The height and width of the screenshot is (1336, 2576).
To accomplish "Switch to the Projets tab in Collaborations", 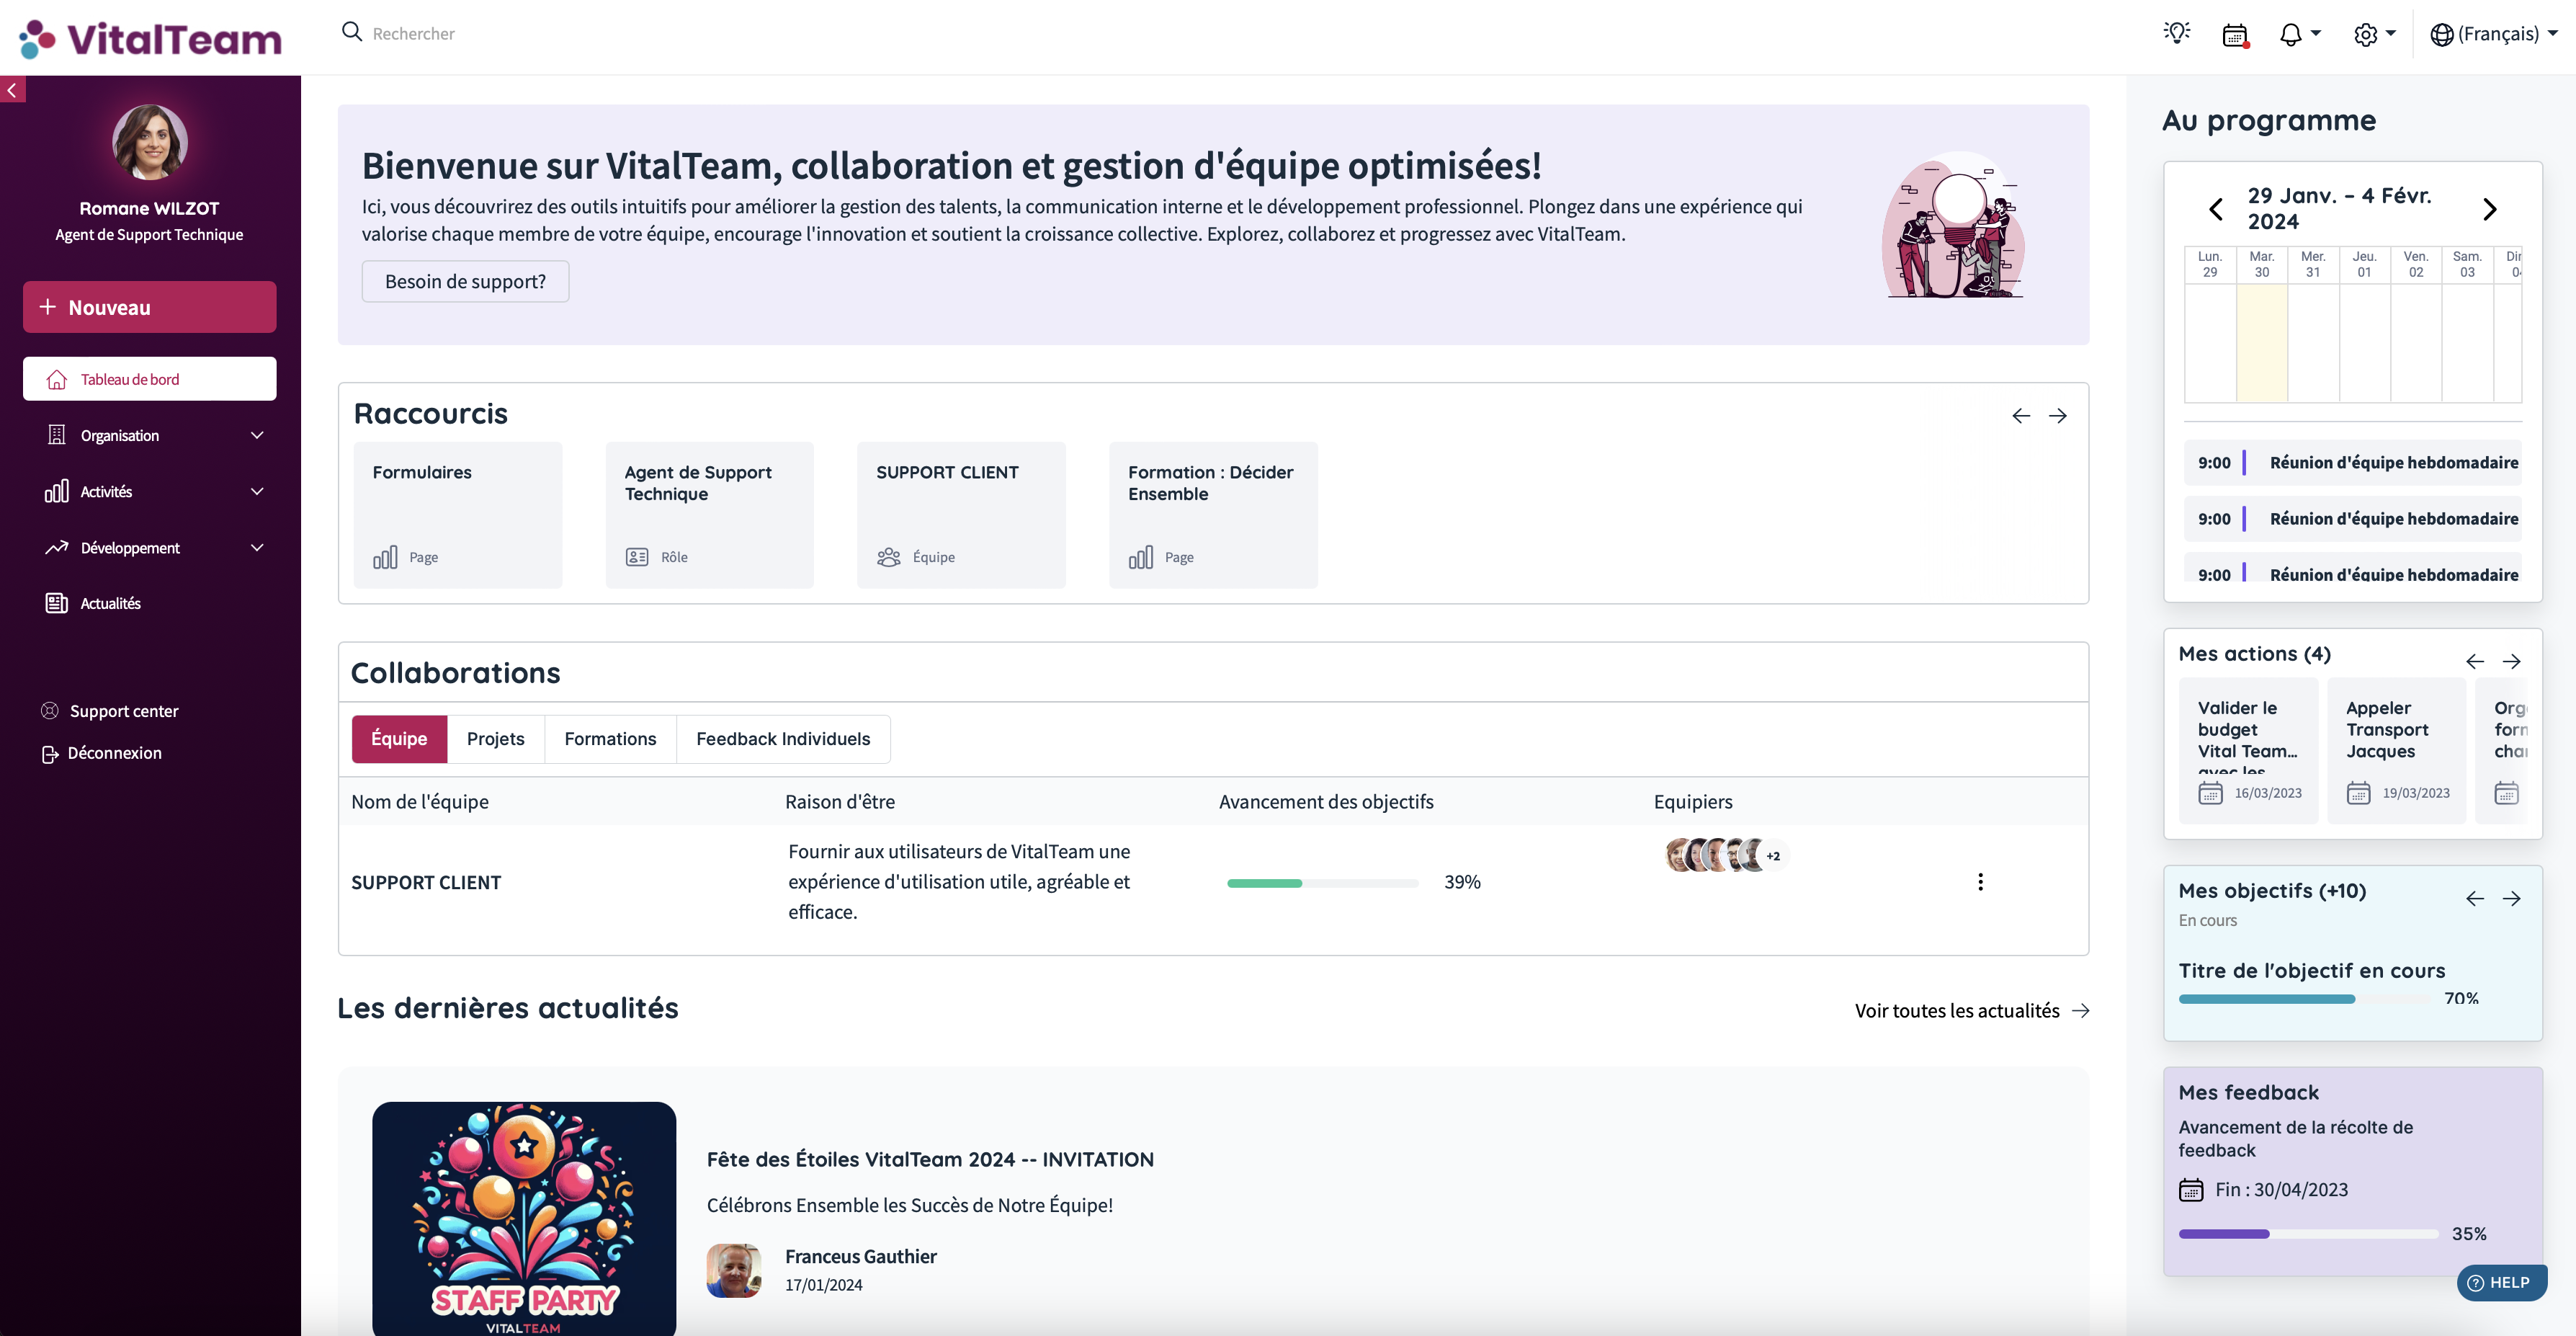I will tap(495, 738).
